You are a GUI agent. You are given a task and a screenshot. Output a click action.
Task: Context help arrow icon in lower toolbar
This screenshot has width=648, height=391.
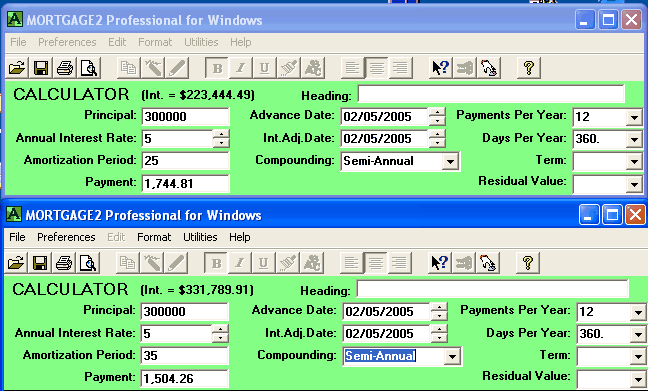(x=440, y=263)
